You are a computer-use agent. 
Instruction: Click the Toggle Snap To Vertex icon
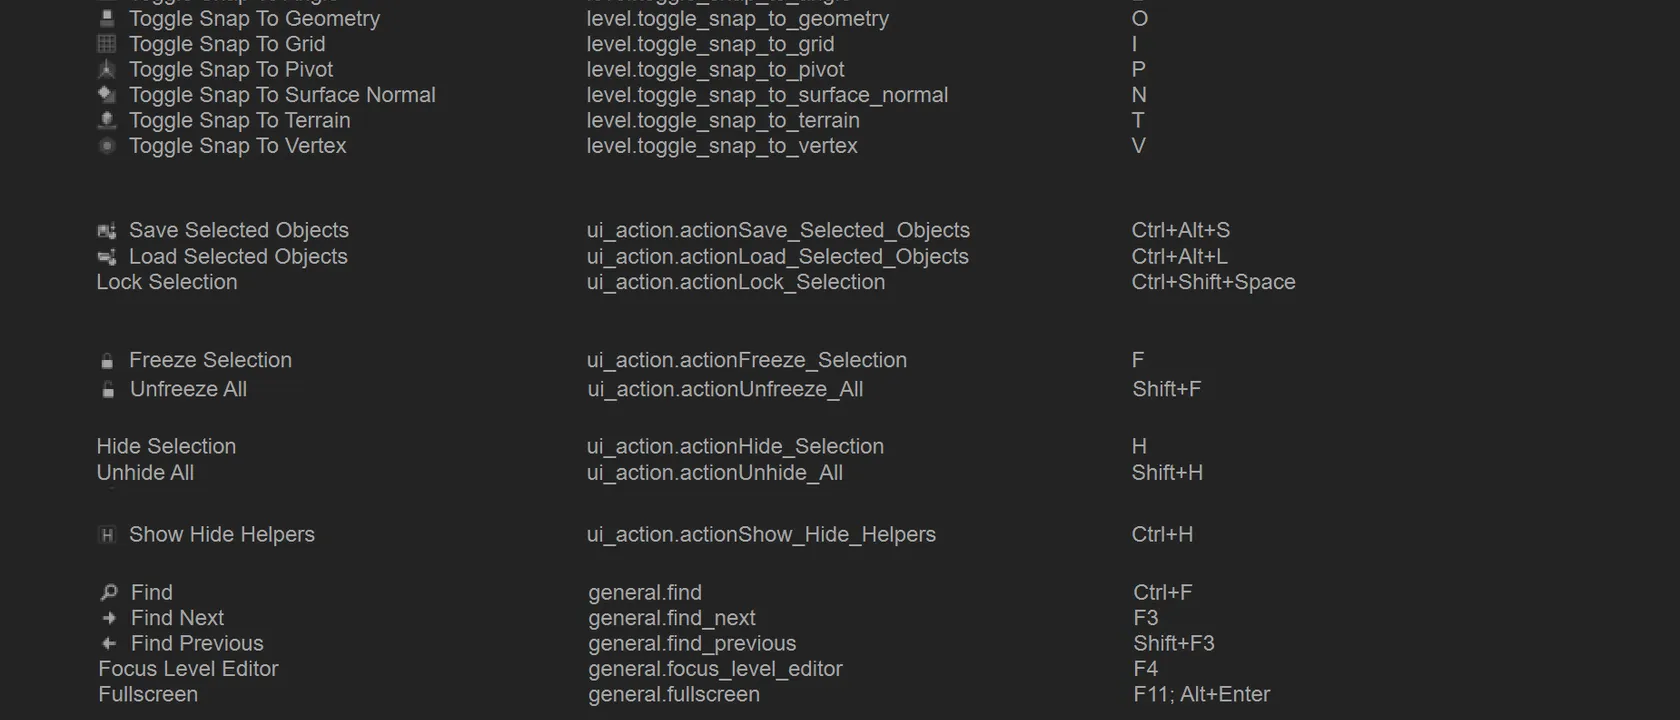tap(107, 146)
